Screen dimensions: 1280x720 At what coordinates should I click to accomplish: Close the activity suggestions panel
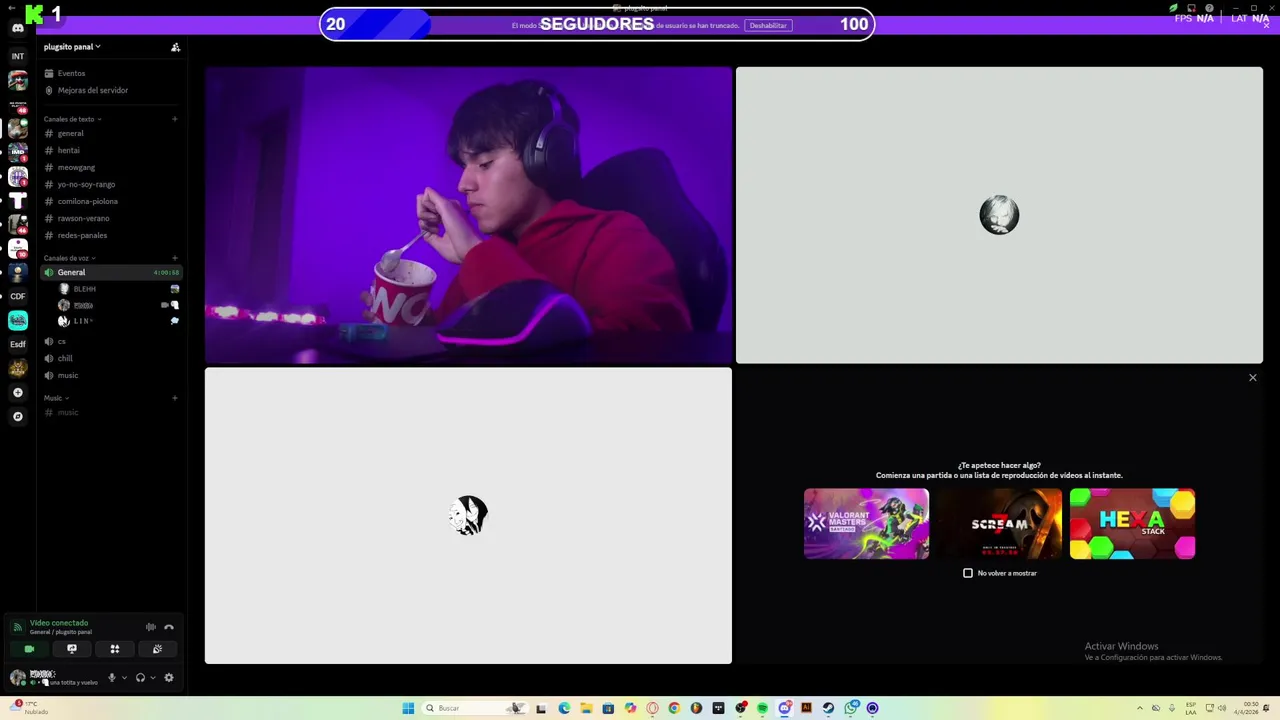pos(1252,378)
